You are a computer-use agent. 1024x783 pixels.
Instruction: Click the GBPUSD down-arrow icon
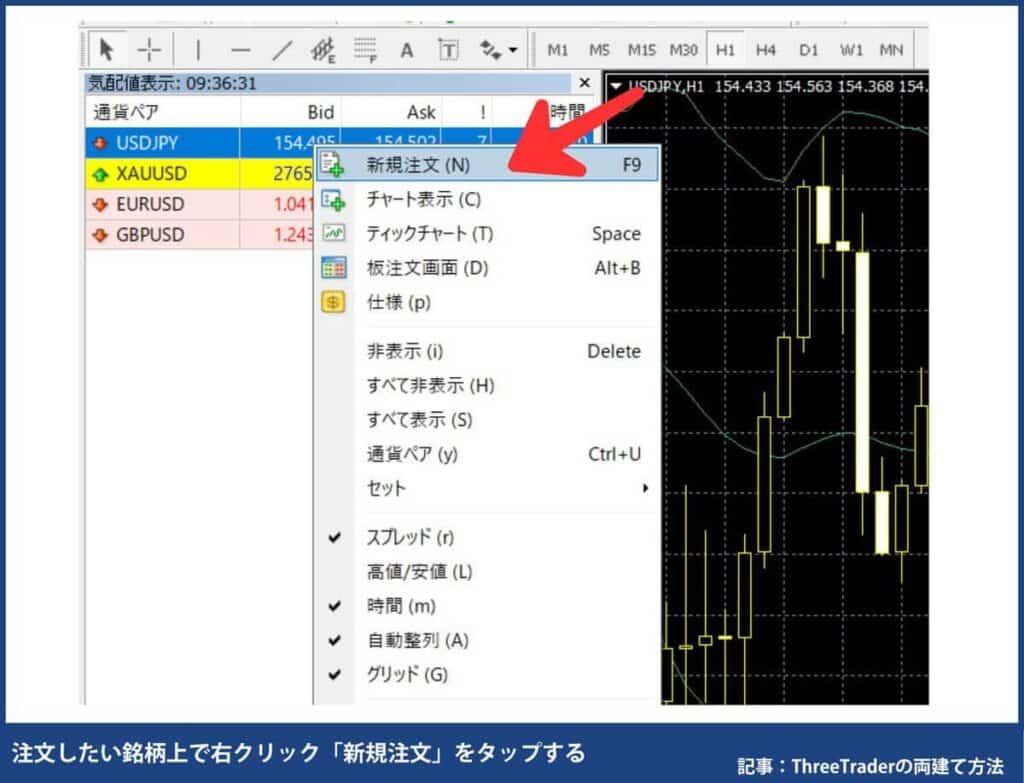(x=100, y=235)
